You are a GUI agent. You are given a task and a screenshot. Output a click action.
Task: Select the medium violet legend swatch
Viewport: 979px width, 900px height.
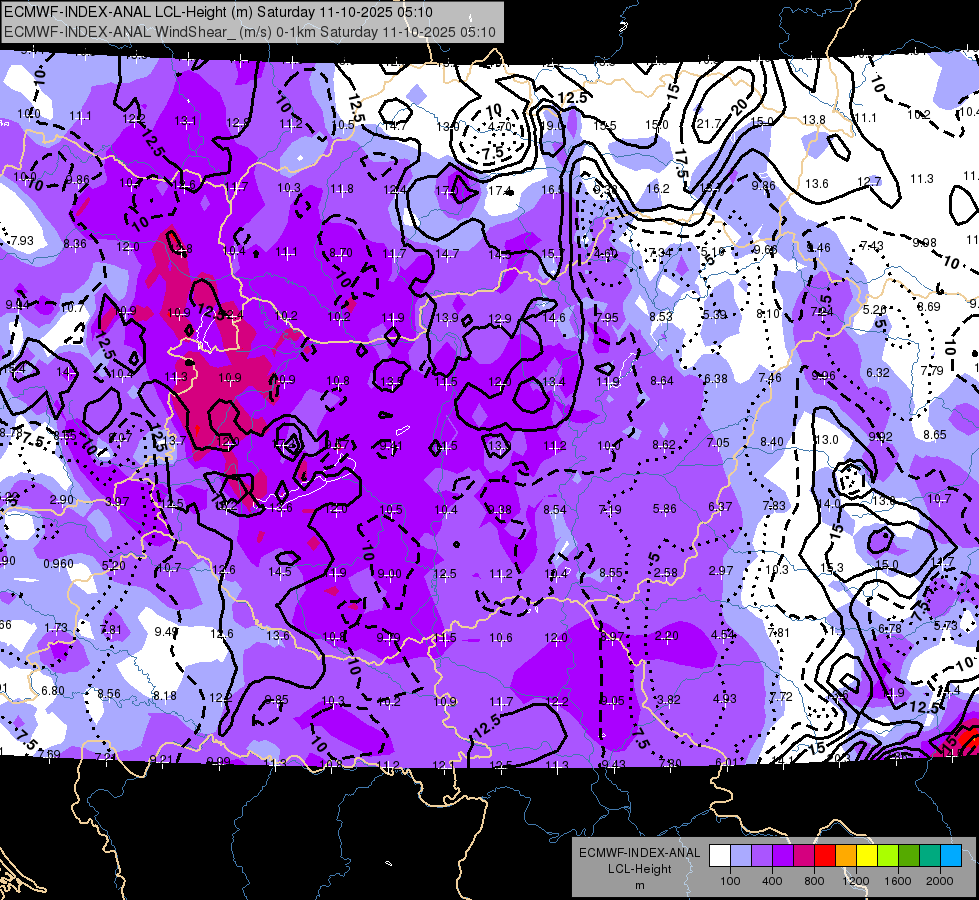click(762, 855)
